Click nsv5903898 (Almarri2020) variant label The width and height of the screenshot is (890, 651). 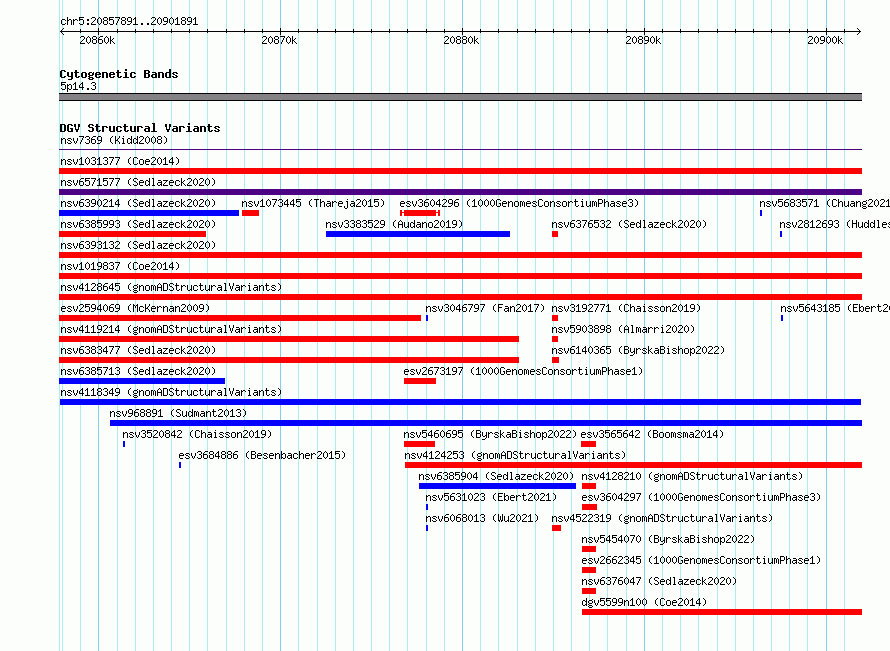point(623,329)
